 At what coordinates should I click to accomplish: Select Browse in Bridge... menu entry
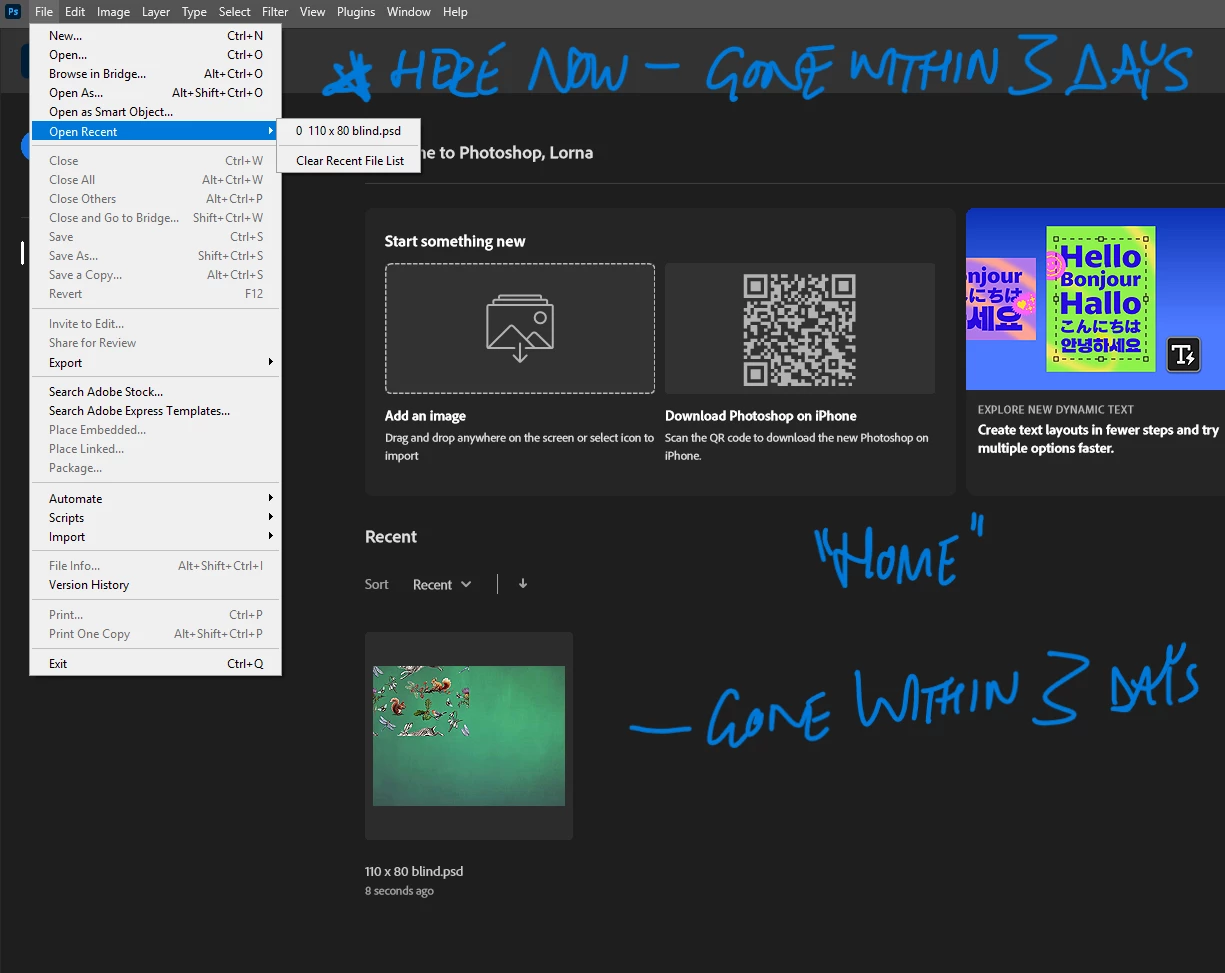156,74
